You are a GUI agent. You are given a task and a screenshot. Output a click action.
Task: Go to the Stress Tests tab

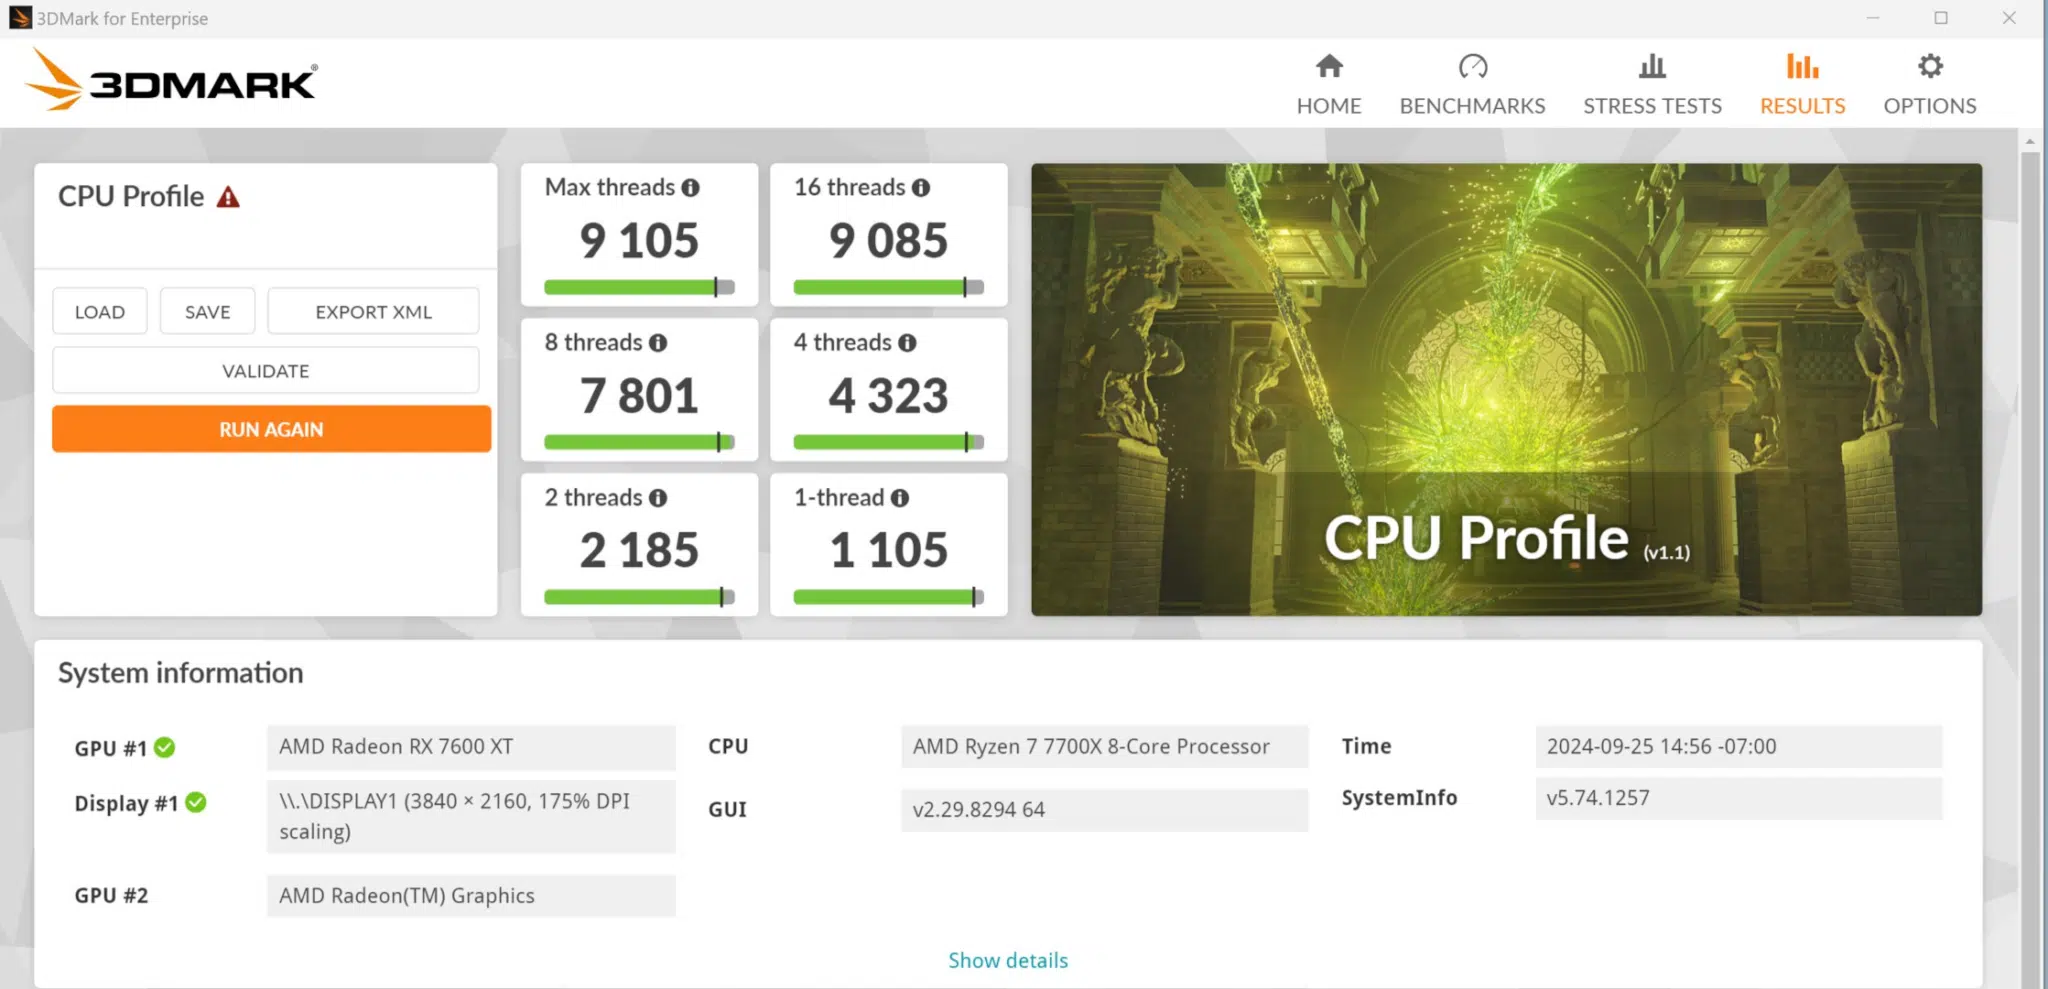tap(1652, 84)
